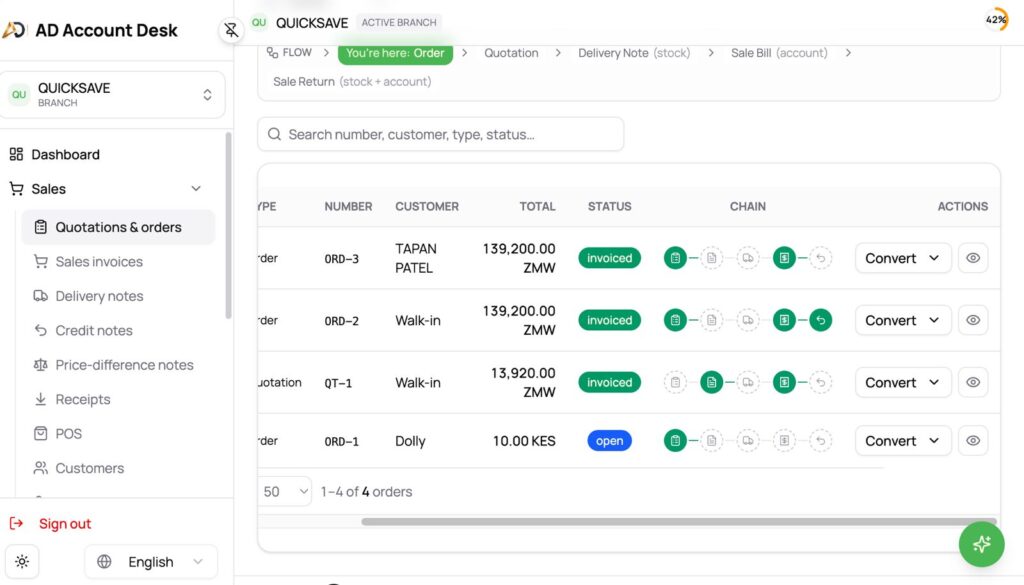Open the QUICKSAVE branch switcher
The image size is (1024, 585).
113,95
